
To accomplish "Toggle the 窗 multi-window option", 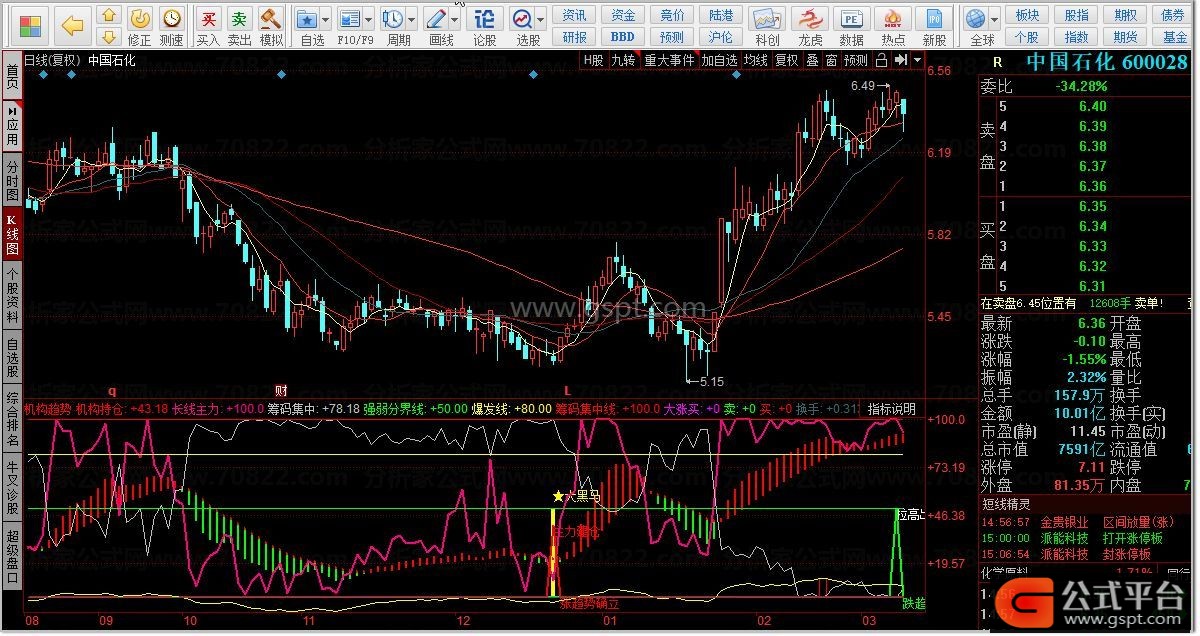I will (831, 60).
